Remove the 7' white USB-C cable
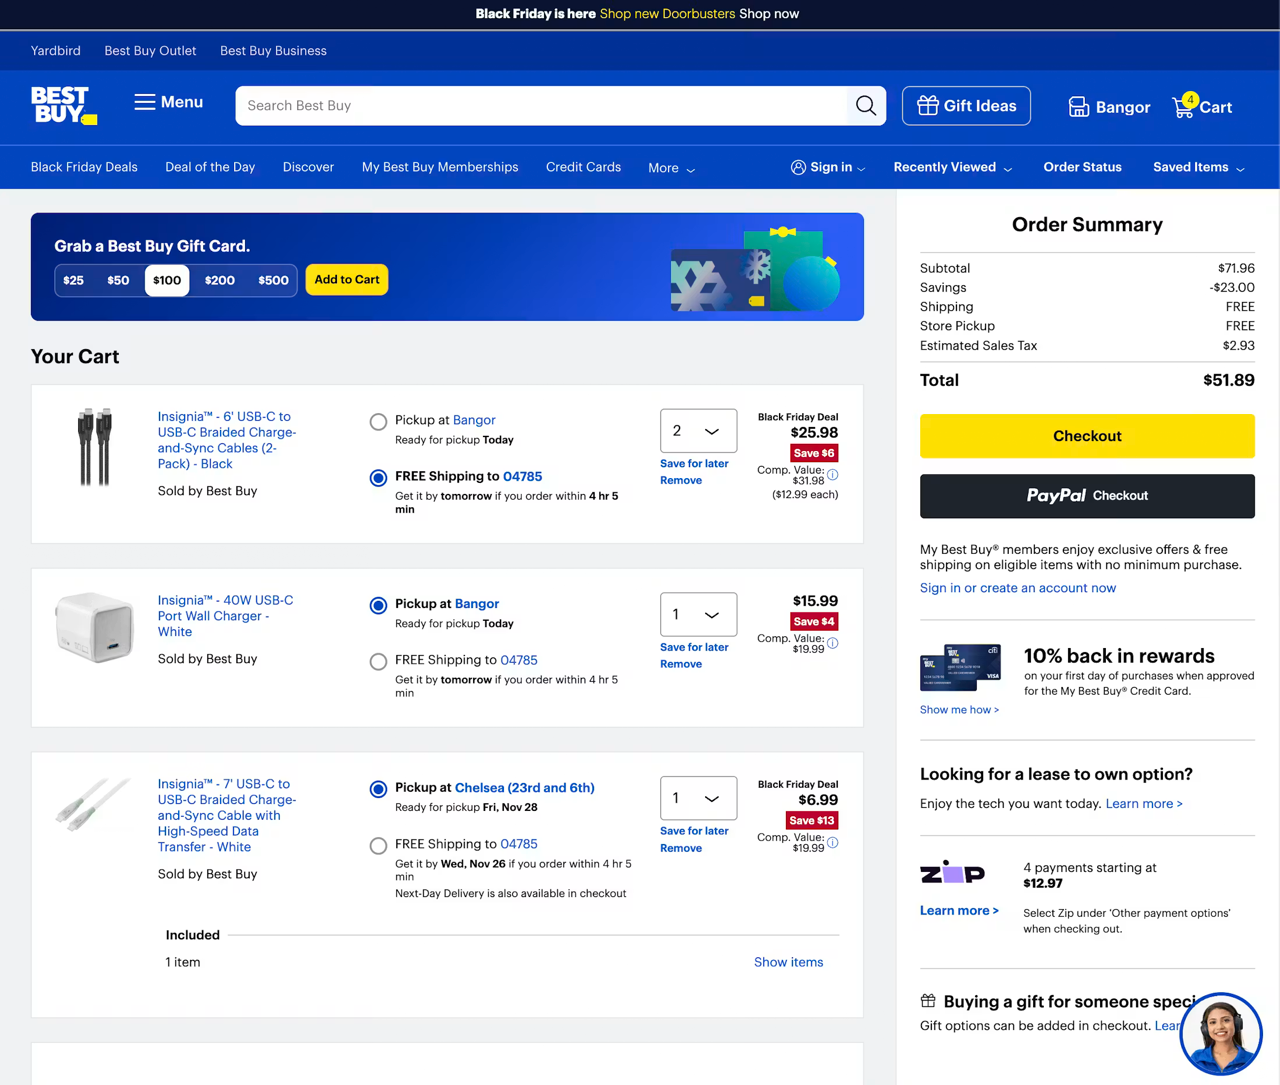 tap(681, 848)
